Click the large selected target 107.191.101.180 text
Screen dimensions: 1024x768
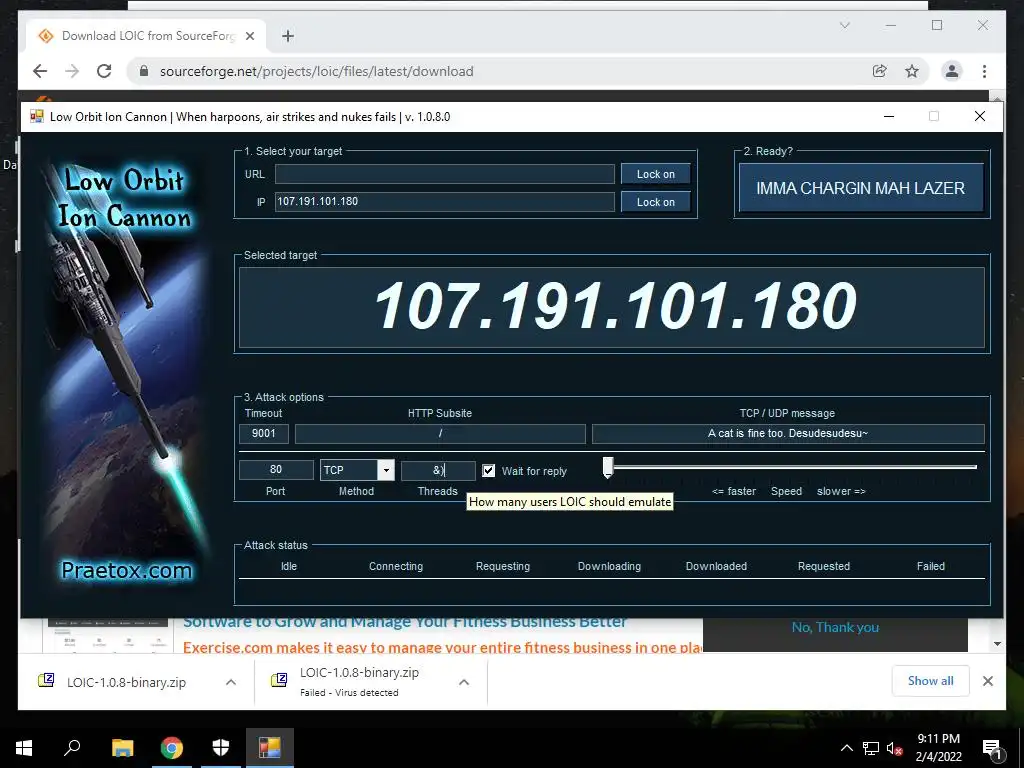(615, 306)
